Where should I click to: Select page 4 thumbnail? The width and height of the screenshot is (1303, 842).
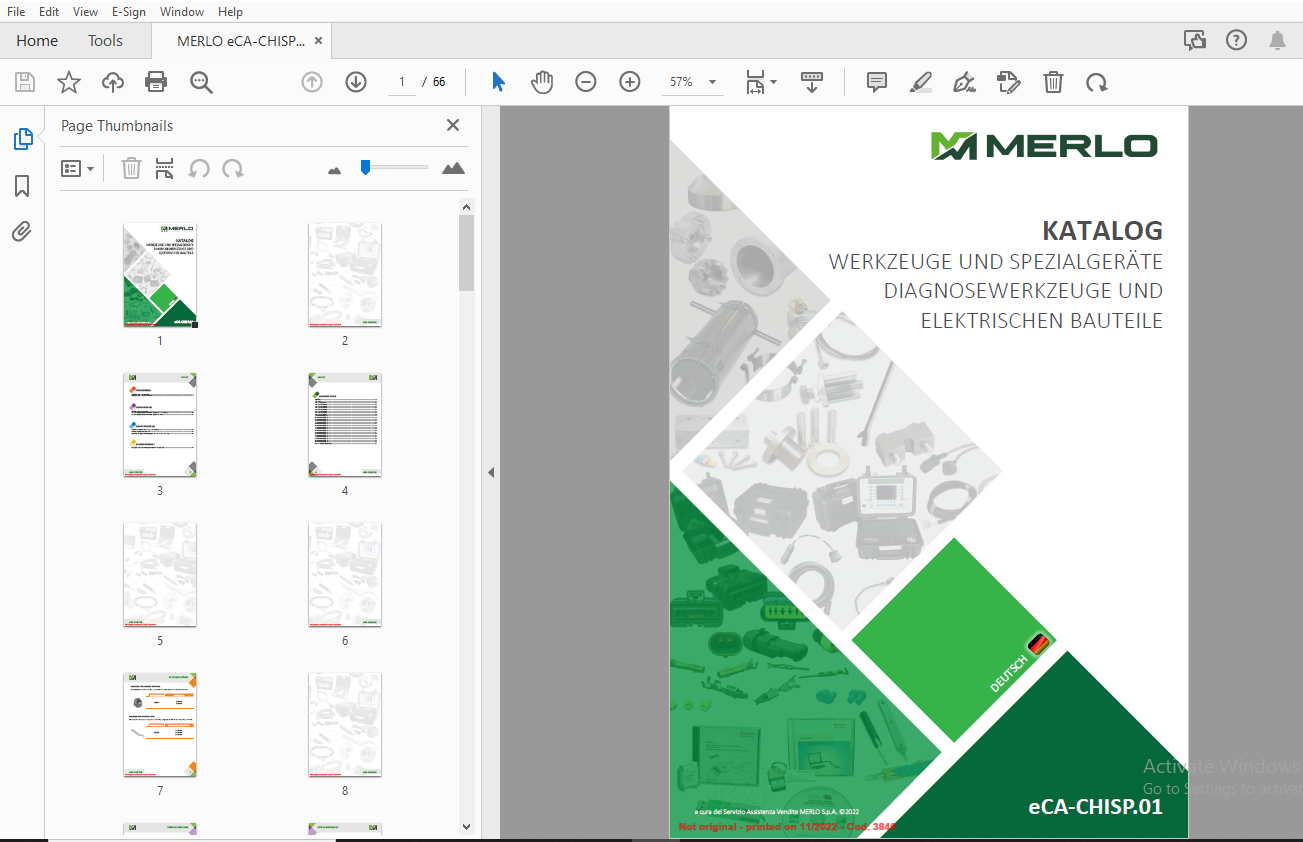(x=345, y=425)
